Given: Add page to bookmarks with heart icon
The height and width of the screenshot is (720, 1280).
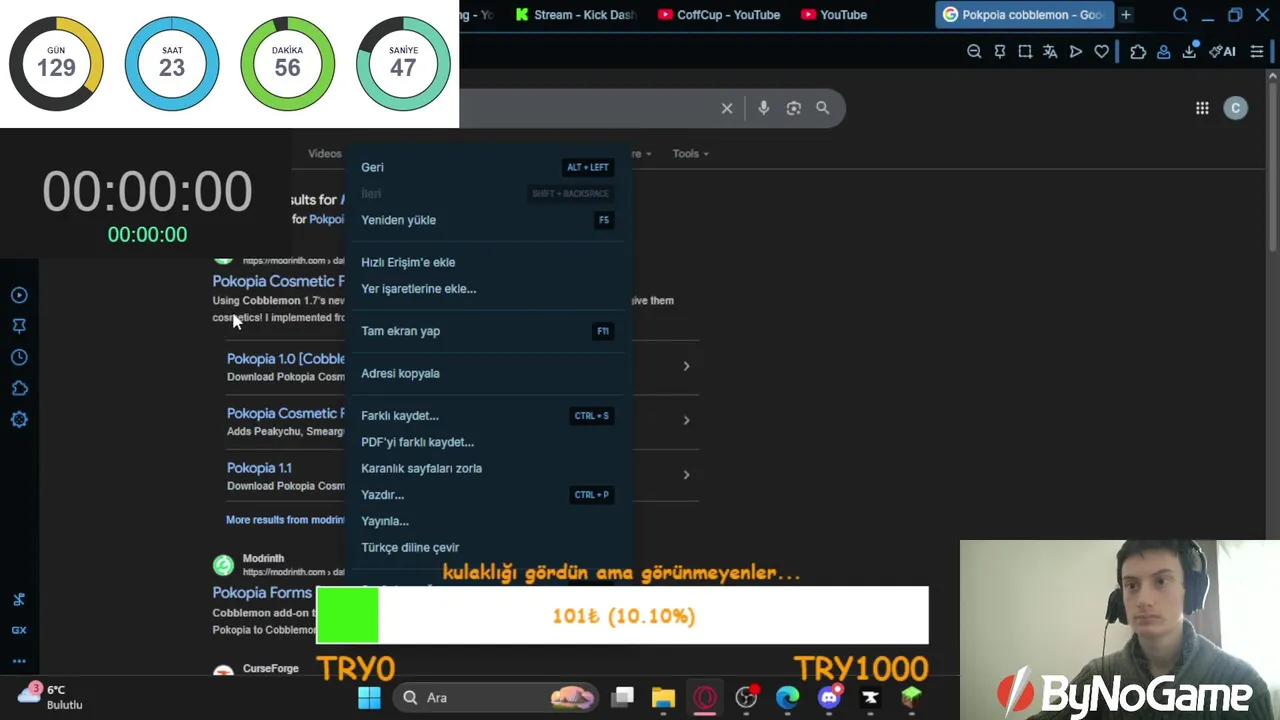Looking at the screenshot, I should pyautogui.click(x=1101, y=52).
